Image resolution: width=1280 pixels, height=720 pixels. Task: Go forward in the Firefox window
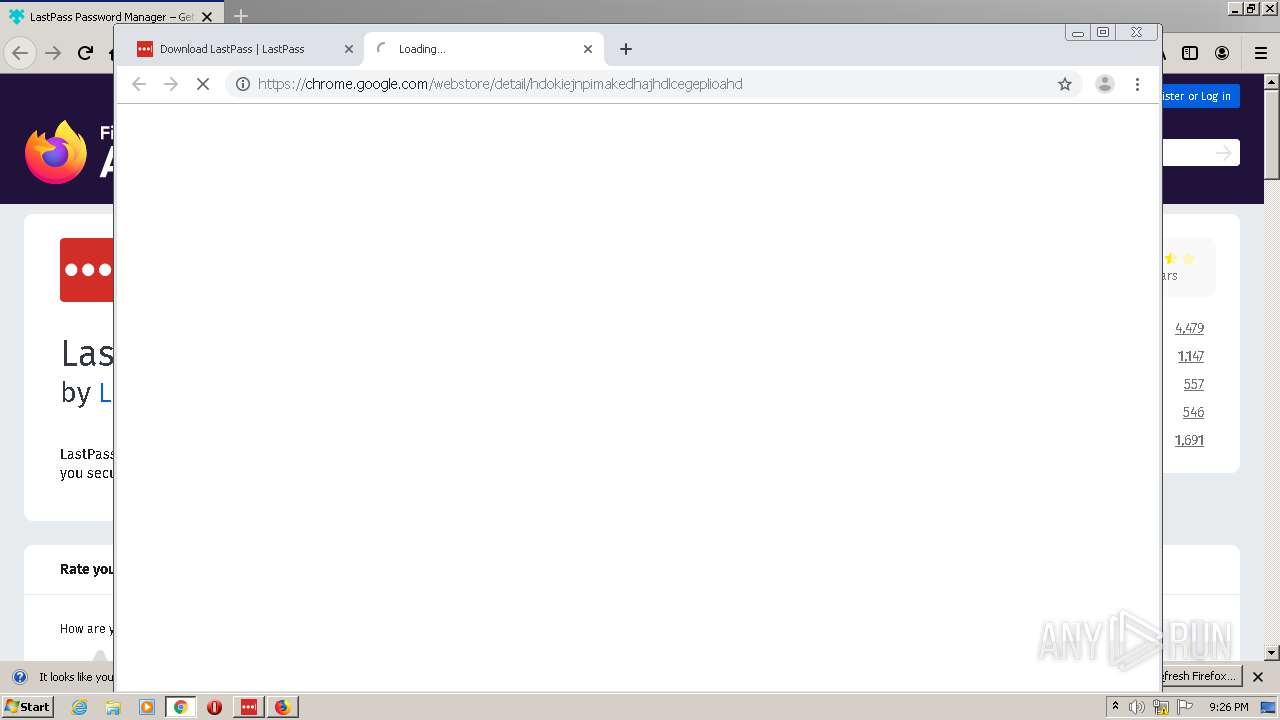pos(53,53)
